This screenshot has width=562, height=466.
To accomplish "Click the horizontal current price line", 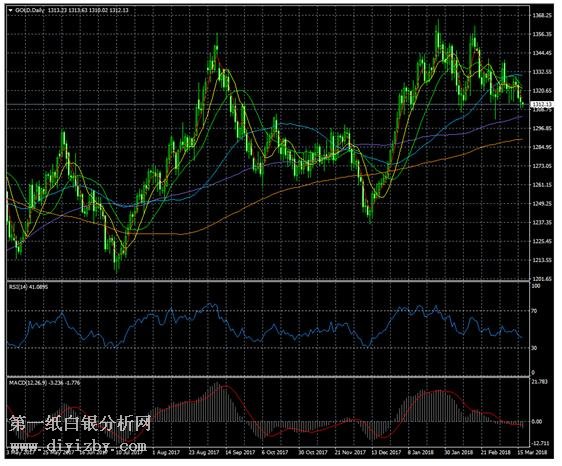I will (x=268, y=104).
